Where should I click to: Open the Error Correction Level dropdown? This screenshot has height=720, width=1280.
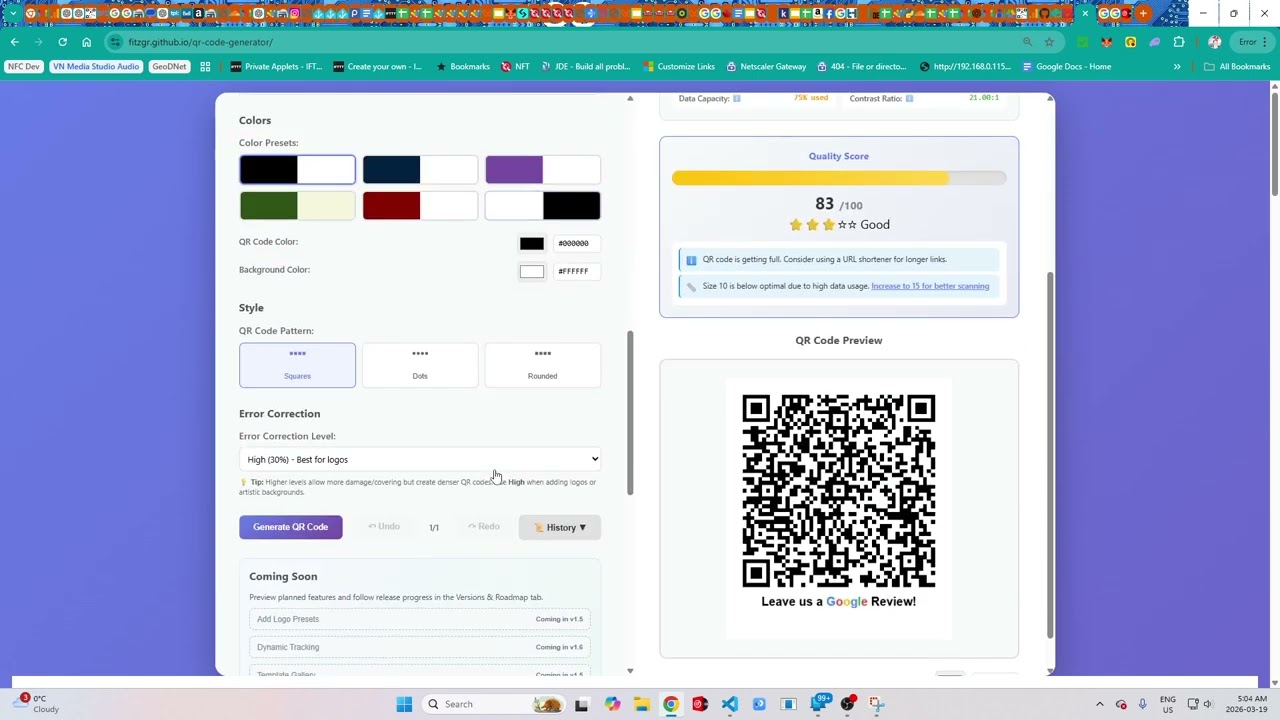point(420,459)
